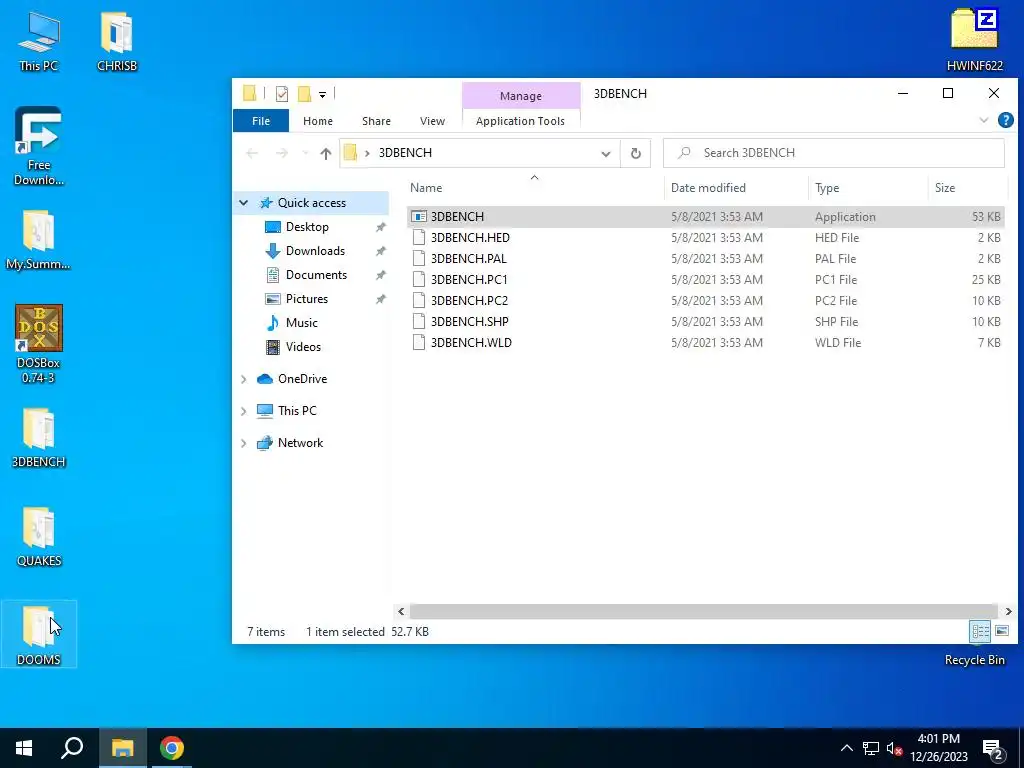
Task: Select the 3DBENCH application file
Action: 705,217
